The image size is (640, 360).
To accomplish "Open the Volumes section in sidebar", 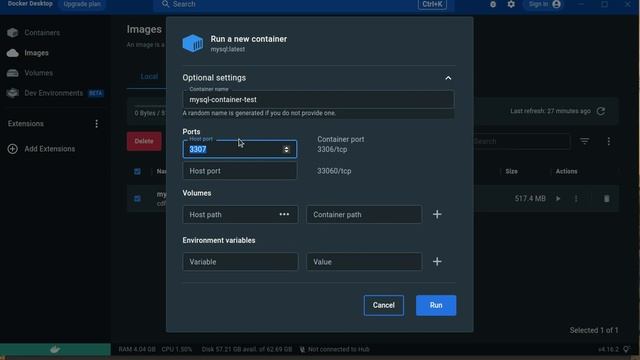I will (x=38, y=73).
